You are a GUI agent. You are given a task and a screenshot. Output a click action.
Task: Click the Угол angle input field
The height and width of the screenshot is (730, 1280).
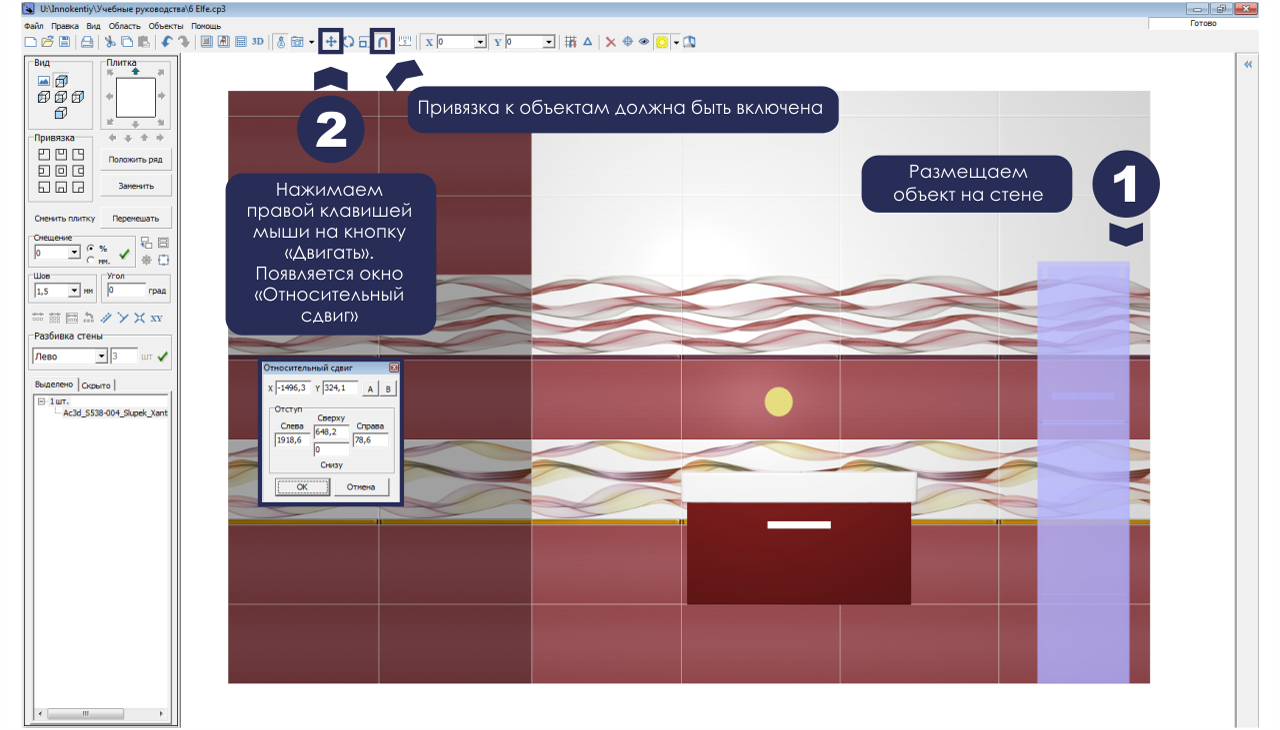point(126,290)
